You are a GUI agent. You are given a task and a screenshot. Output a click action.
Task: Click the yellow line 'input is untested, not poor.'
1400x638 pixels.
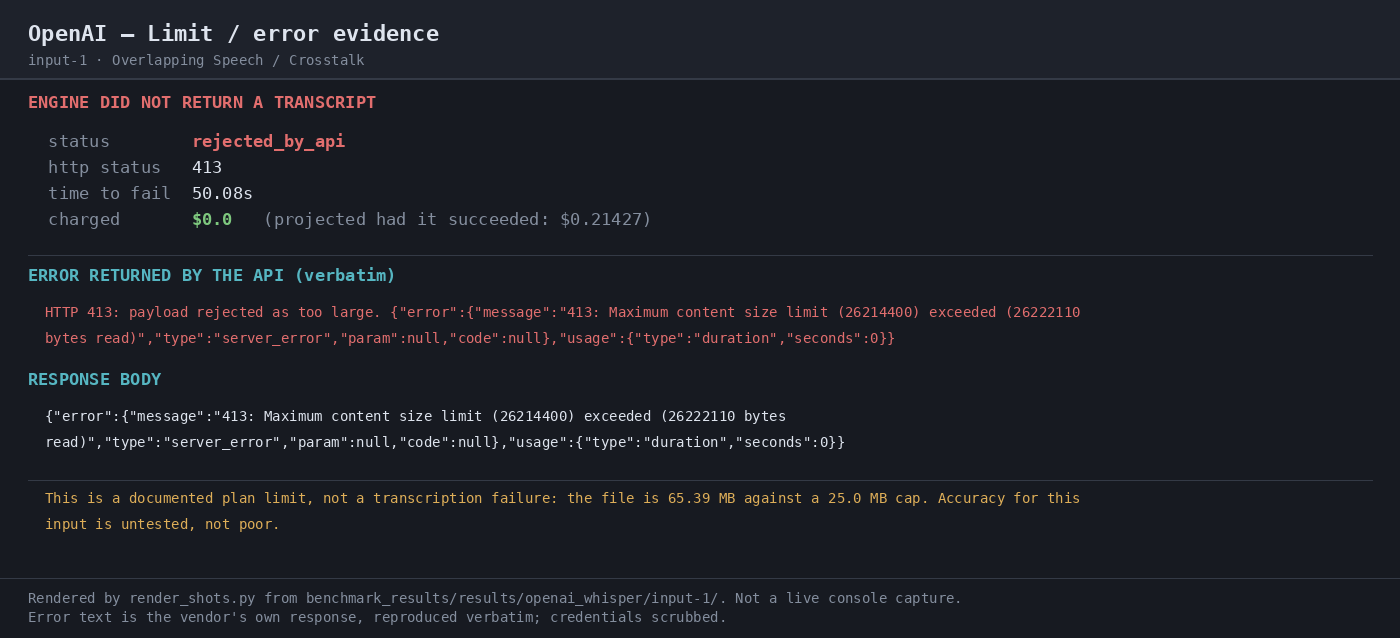162,524
